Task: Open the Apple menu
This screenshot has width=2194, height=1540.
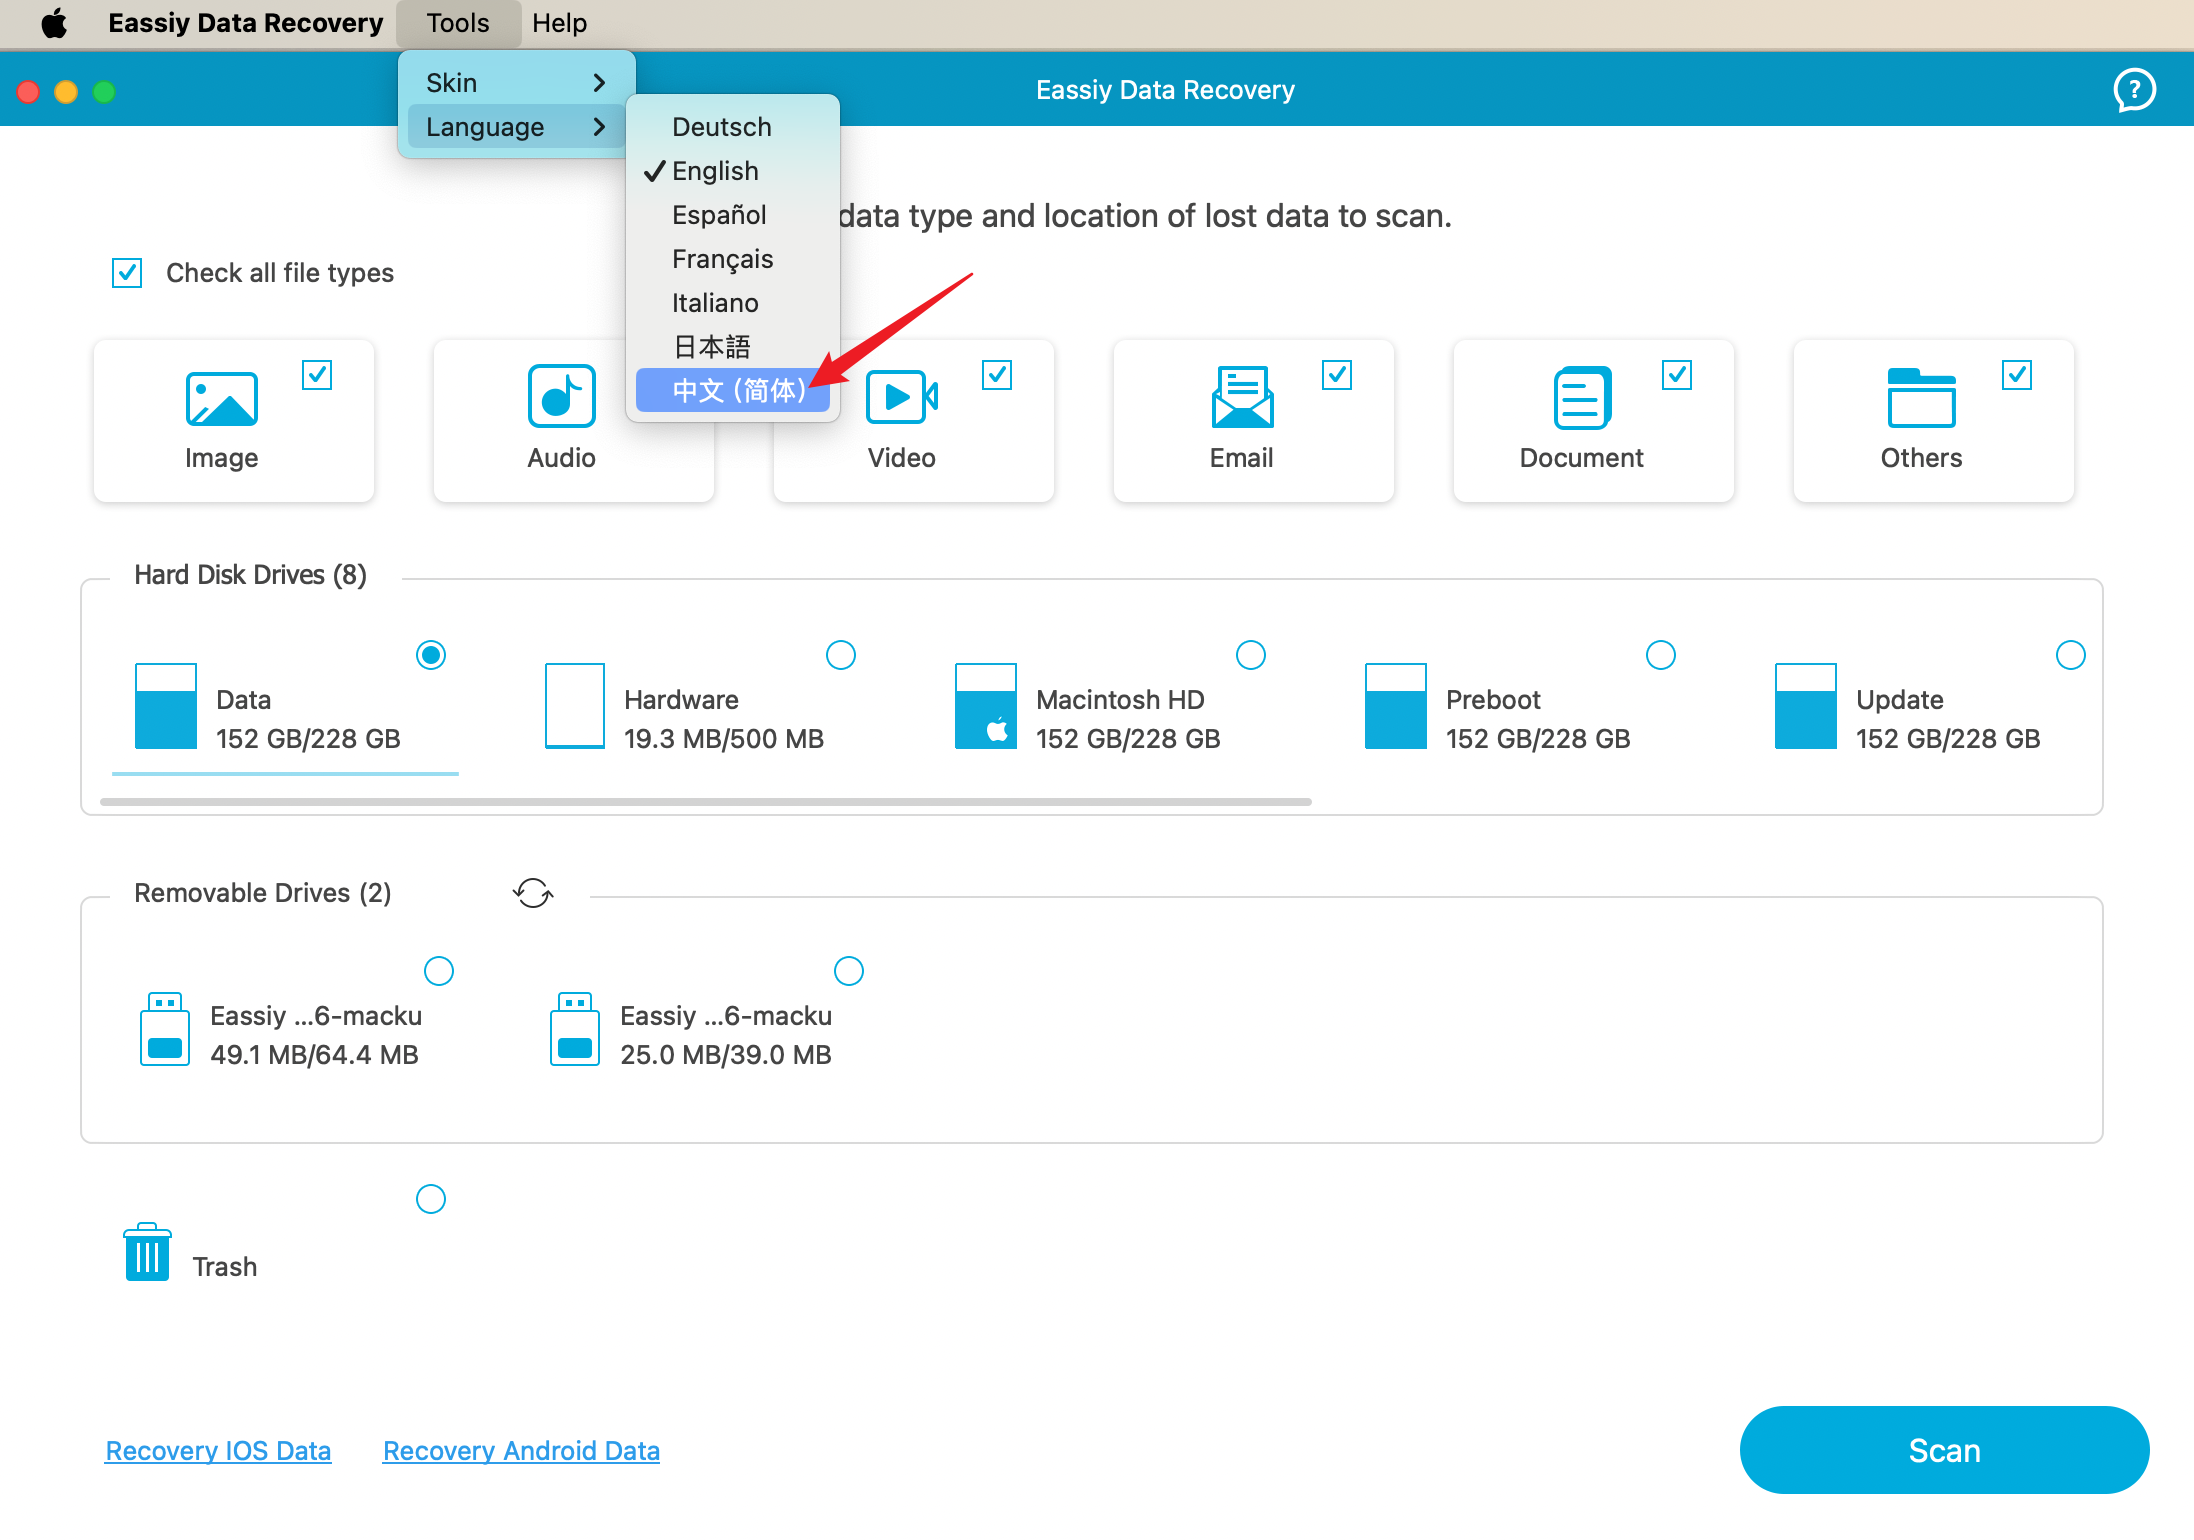Action: coord(54,23)
